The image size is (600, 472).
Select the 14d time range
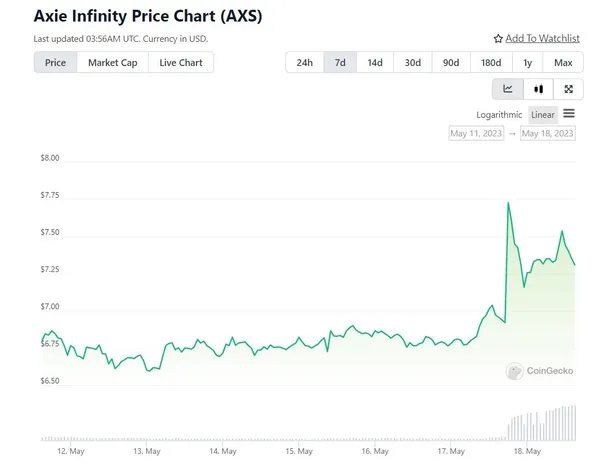coord(375,63)
